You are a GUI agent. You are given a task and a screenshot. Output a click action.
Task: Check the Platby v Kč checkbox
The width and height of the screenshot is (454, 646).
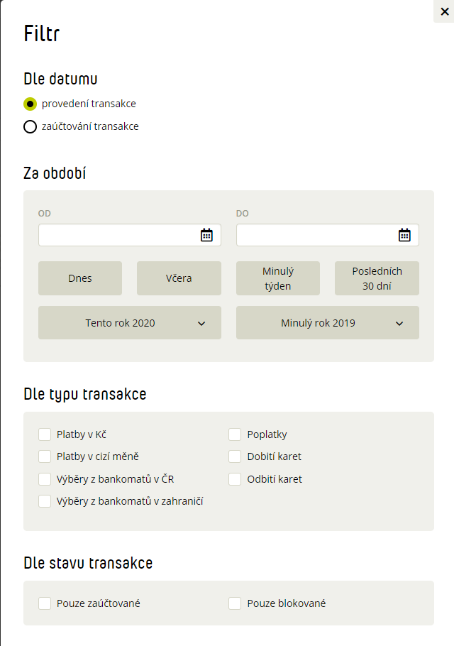[44, 434]
